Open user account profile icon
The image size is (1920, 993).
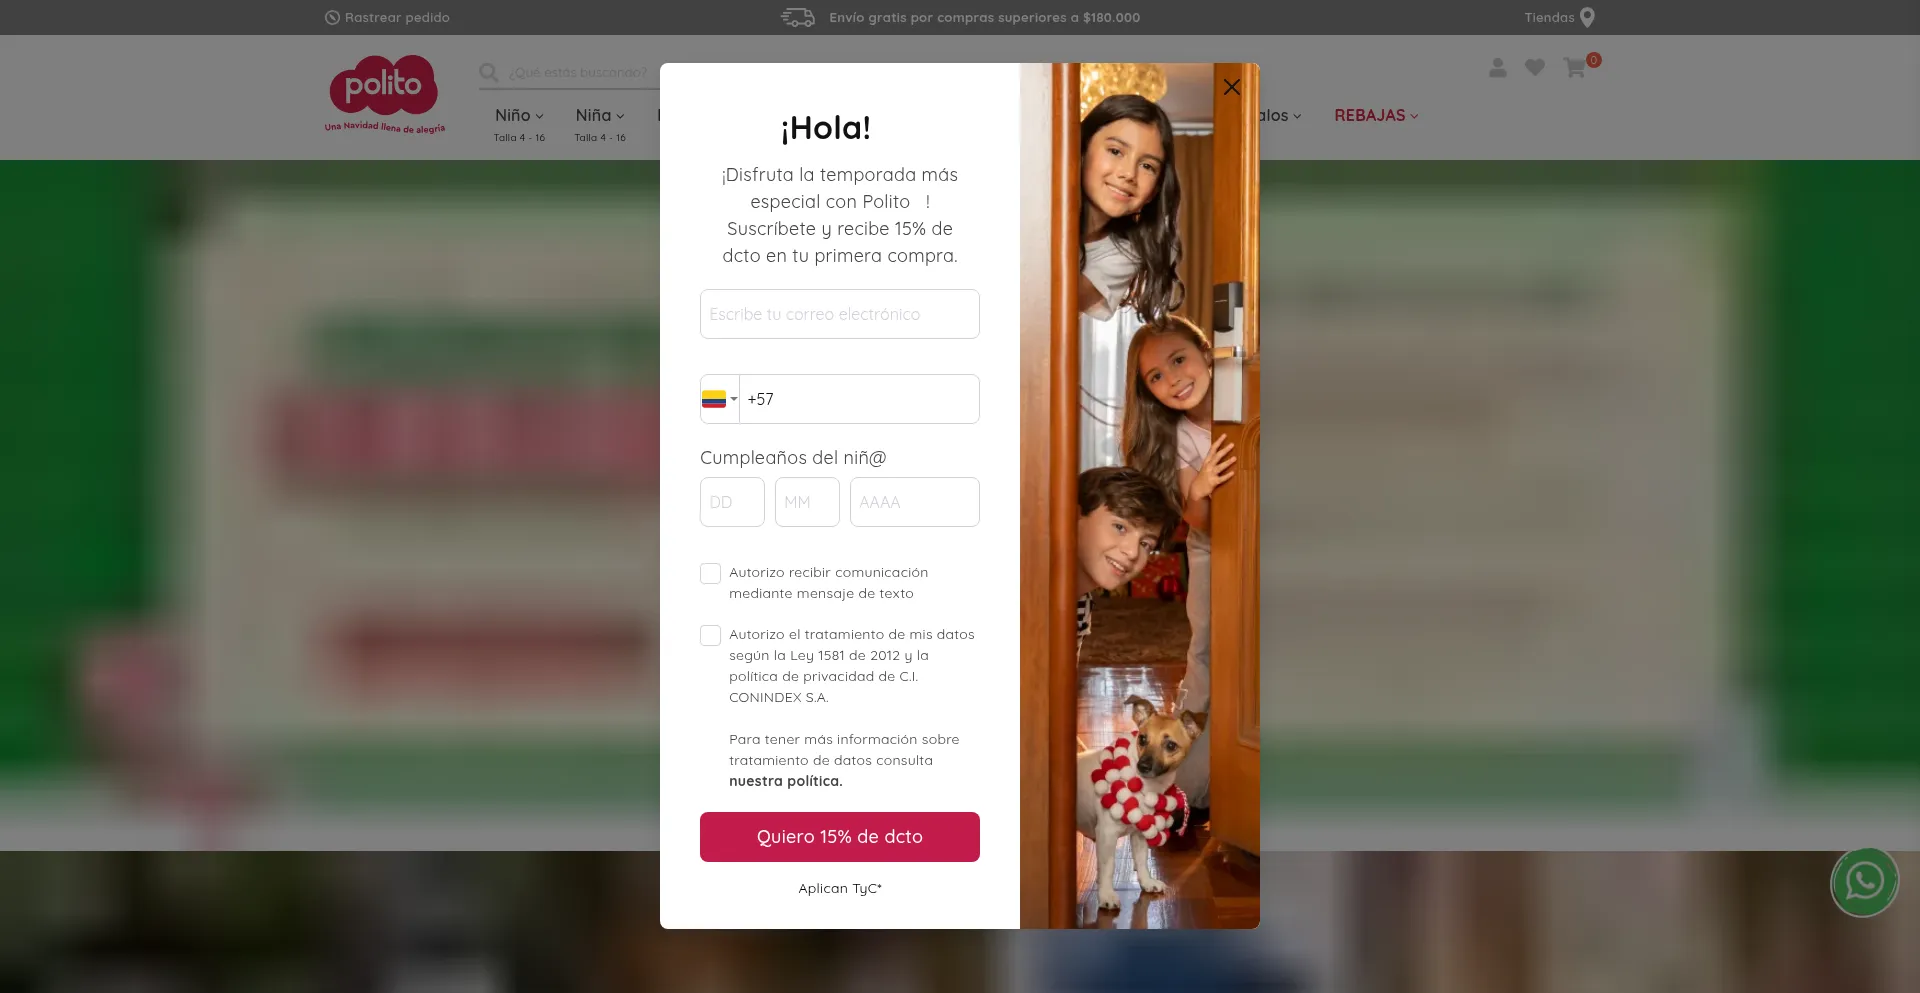[1497, 67]
